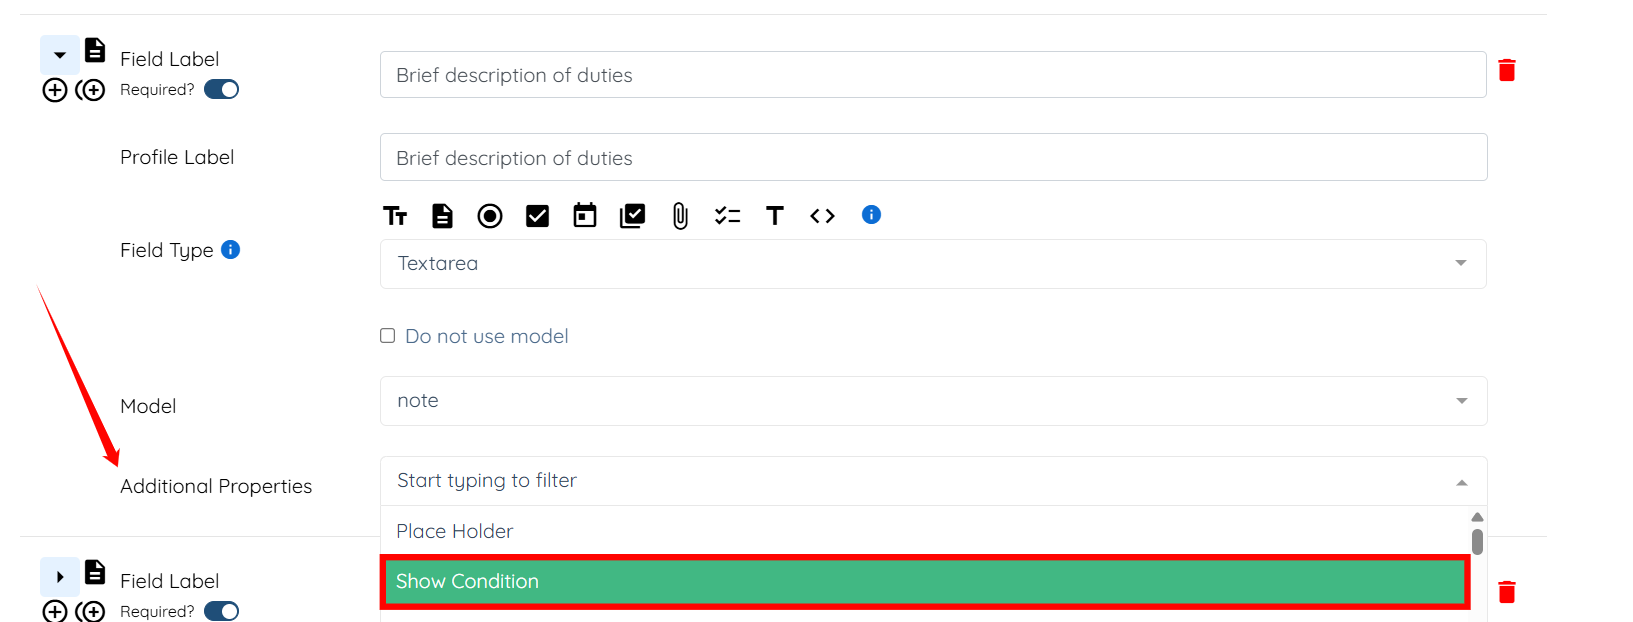The height and width of the screenshot is (622, 1633).
Task: Check the Do not use model checkbox
Action: pos(388,336)
